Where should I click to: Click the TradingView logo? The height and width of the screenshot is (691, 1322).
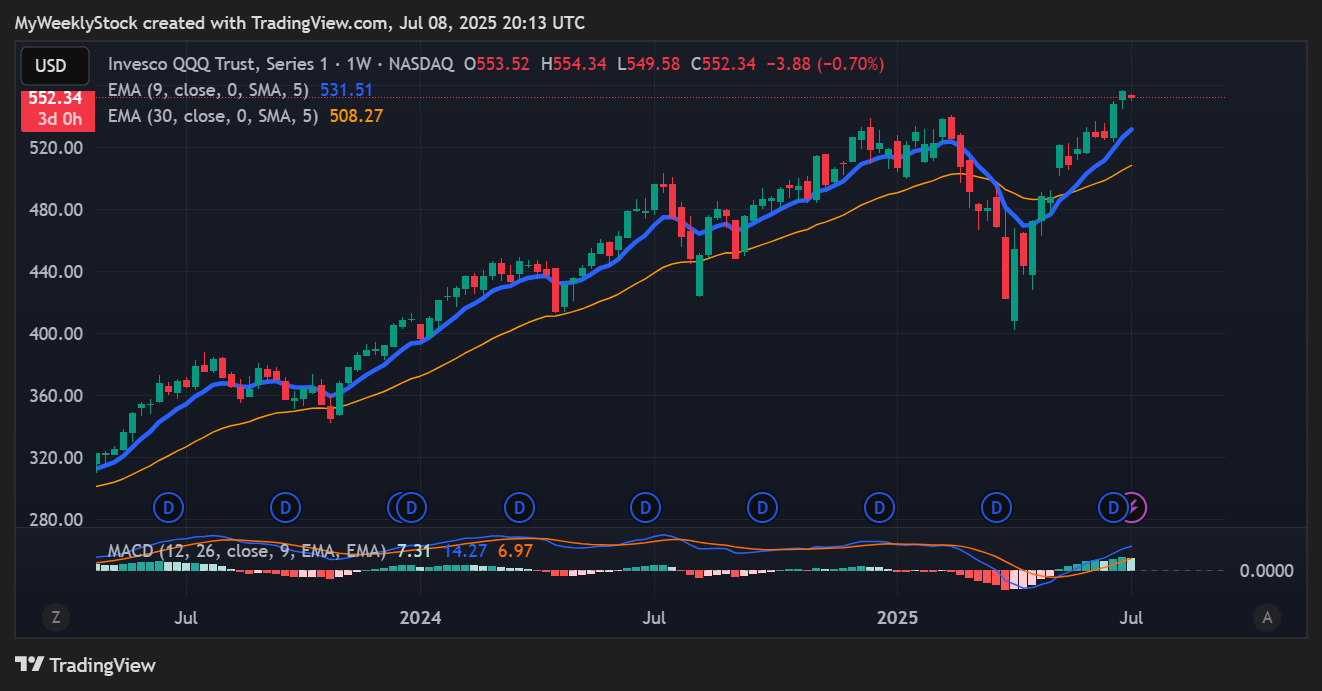[86, 665]
